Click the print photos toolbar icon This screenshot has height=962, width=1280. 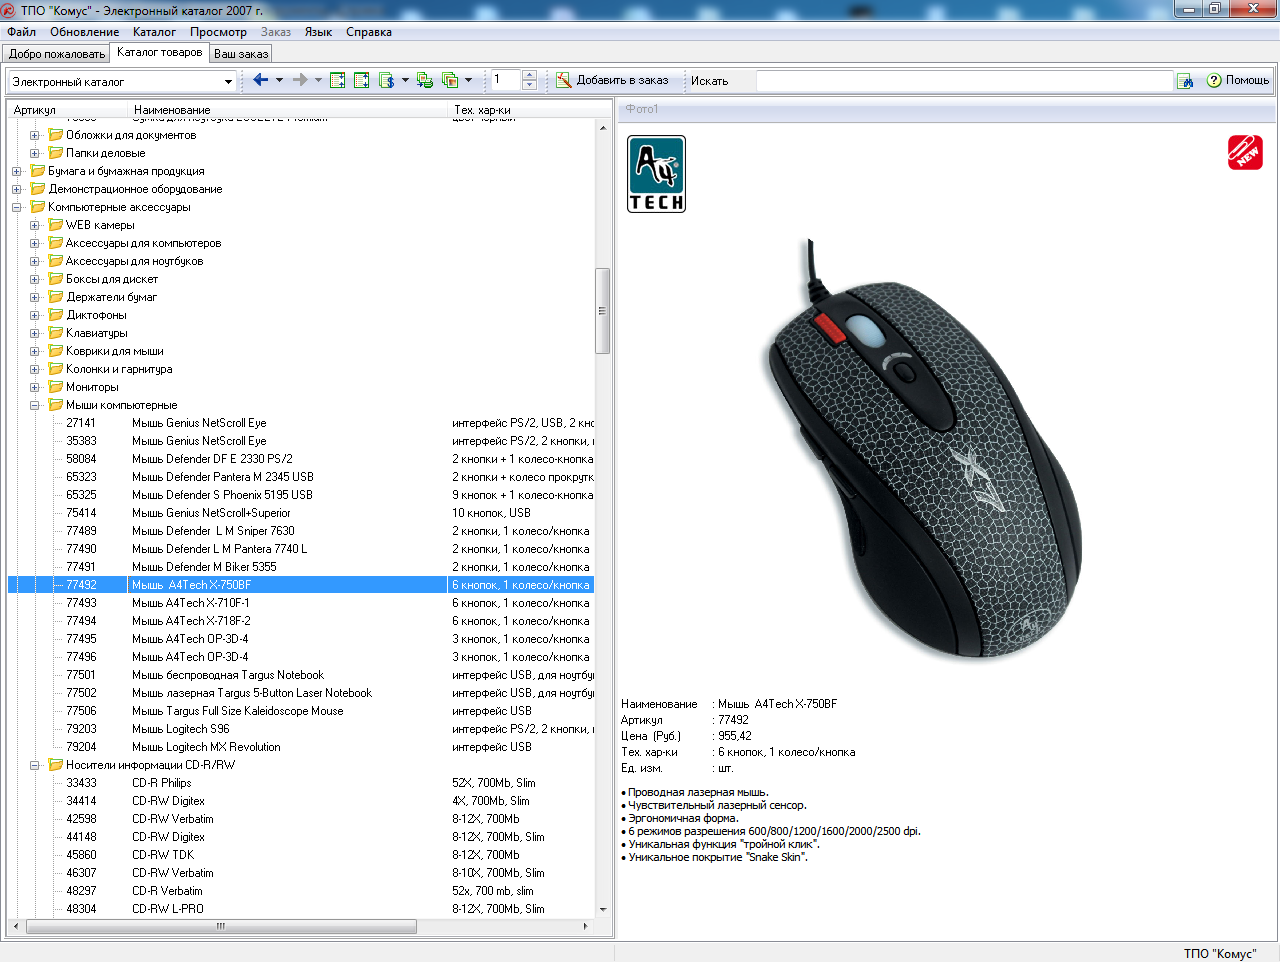[425, 80]
